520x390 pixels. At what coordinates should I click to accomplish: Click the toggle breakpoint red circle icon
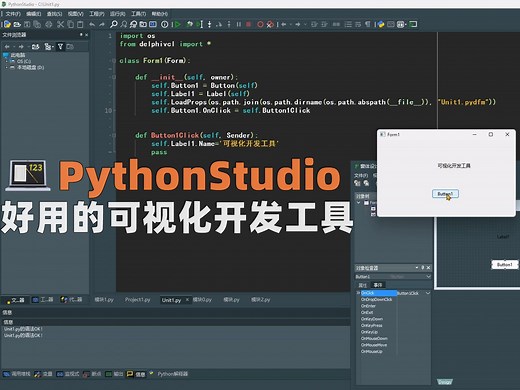tap(260, 24)
